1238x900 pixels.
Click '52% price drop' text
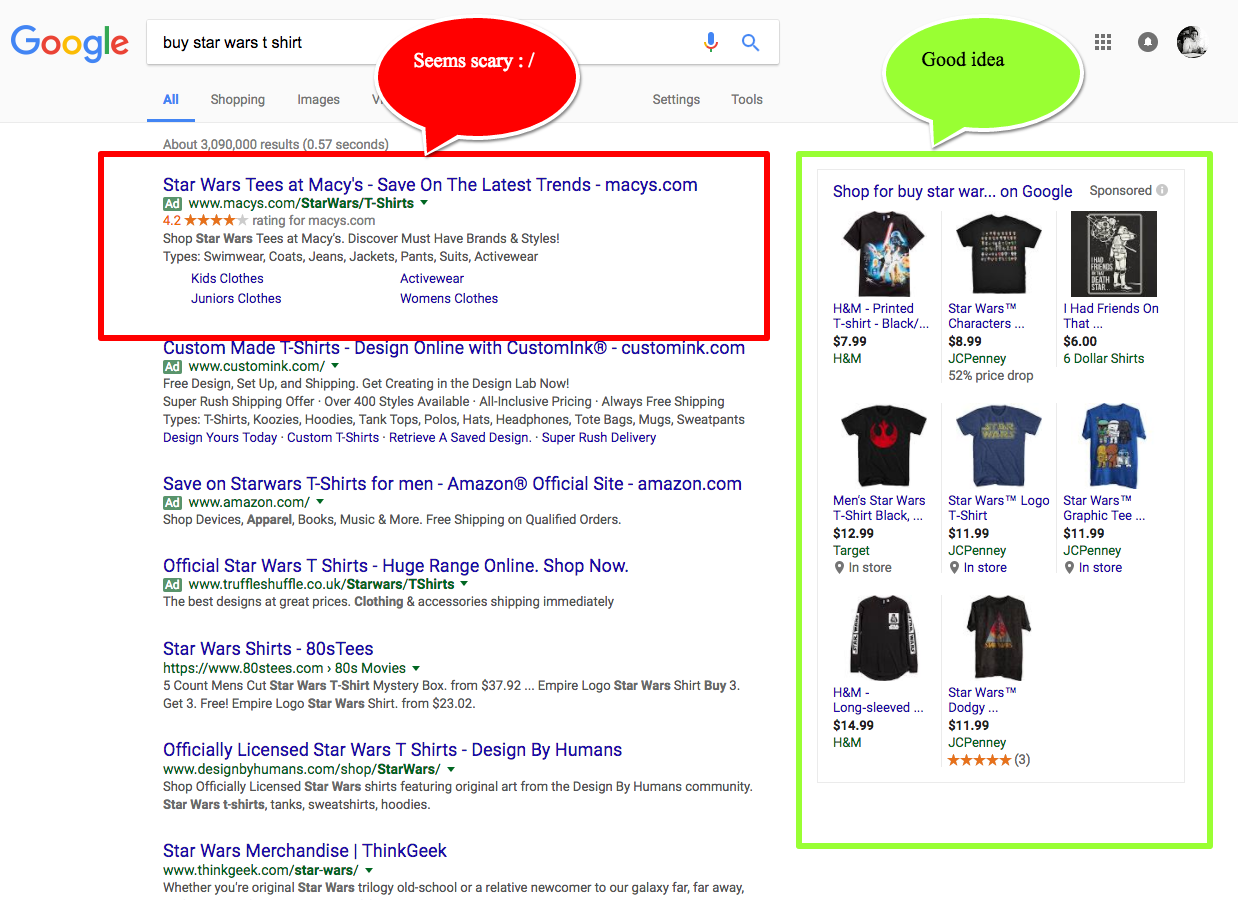(x=991, y=376)
